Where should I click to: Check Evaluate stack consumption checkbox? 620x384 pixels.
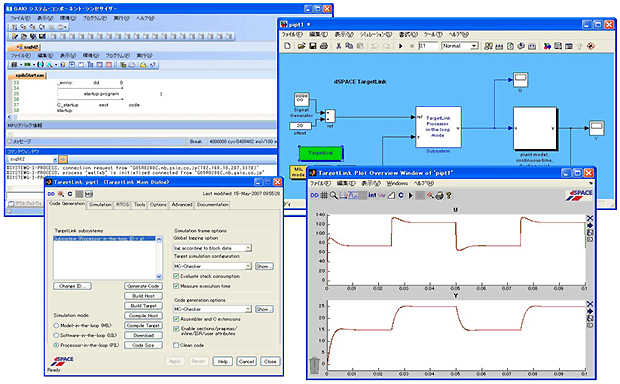point(176,276)
